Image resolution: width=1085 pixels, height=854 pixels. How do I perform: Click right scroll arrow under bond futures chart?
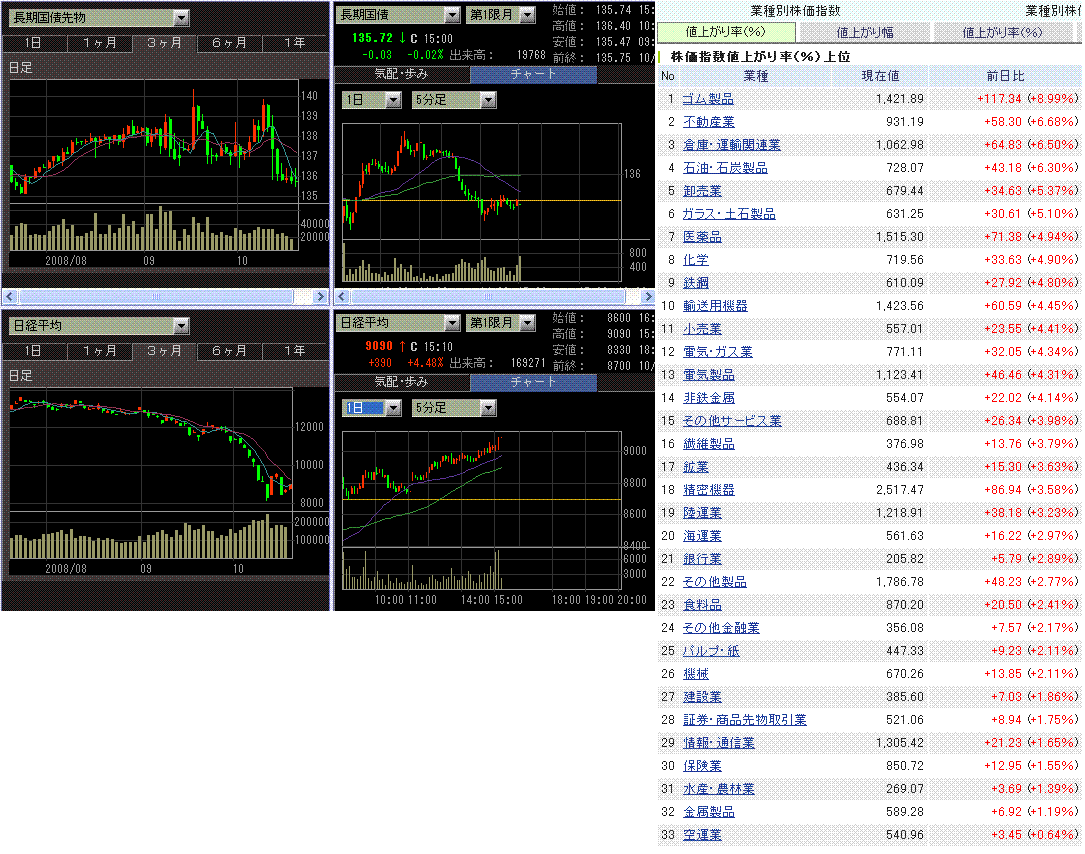[x=321, y=297]
